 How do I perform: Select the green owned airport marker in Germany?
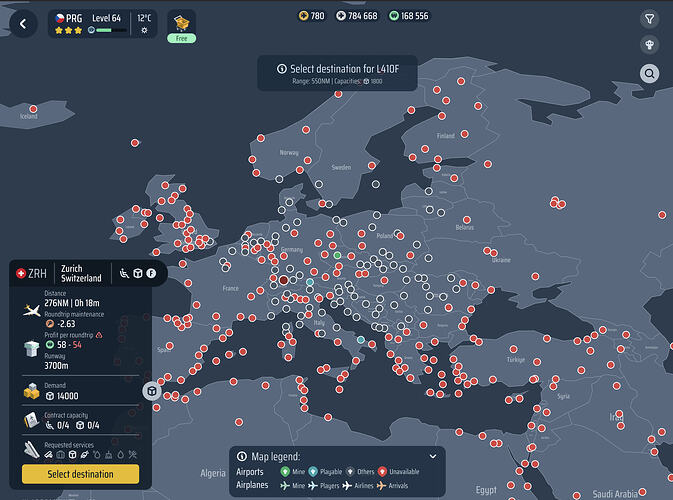tap(337, 255)
